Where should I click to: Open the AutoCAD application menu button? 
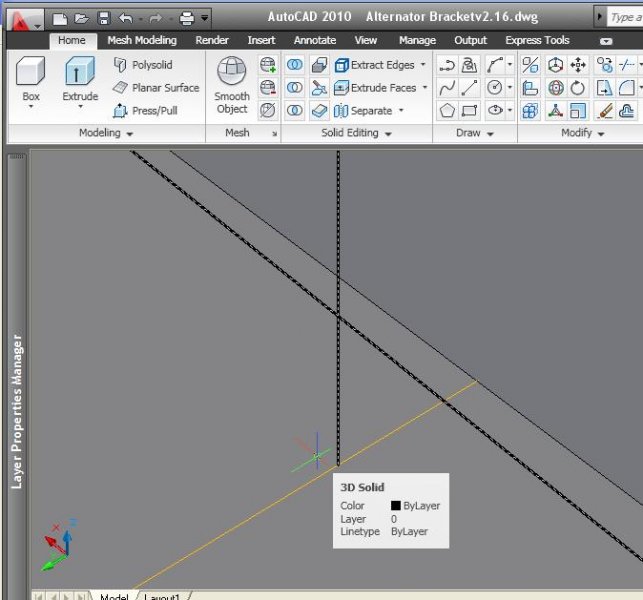click(x=25, y=19)
